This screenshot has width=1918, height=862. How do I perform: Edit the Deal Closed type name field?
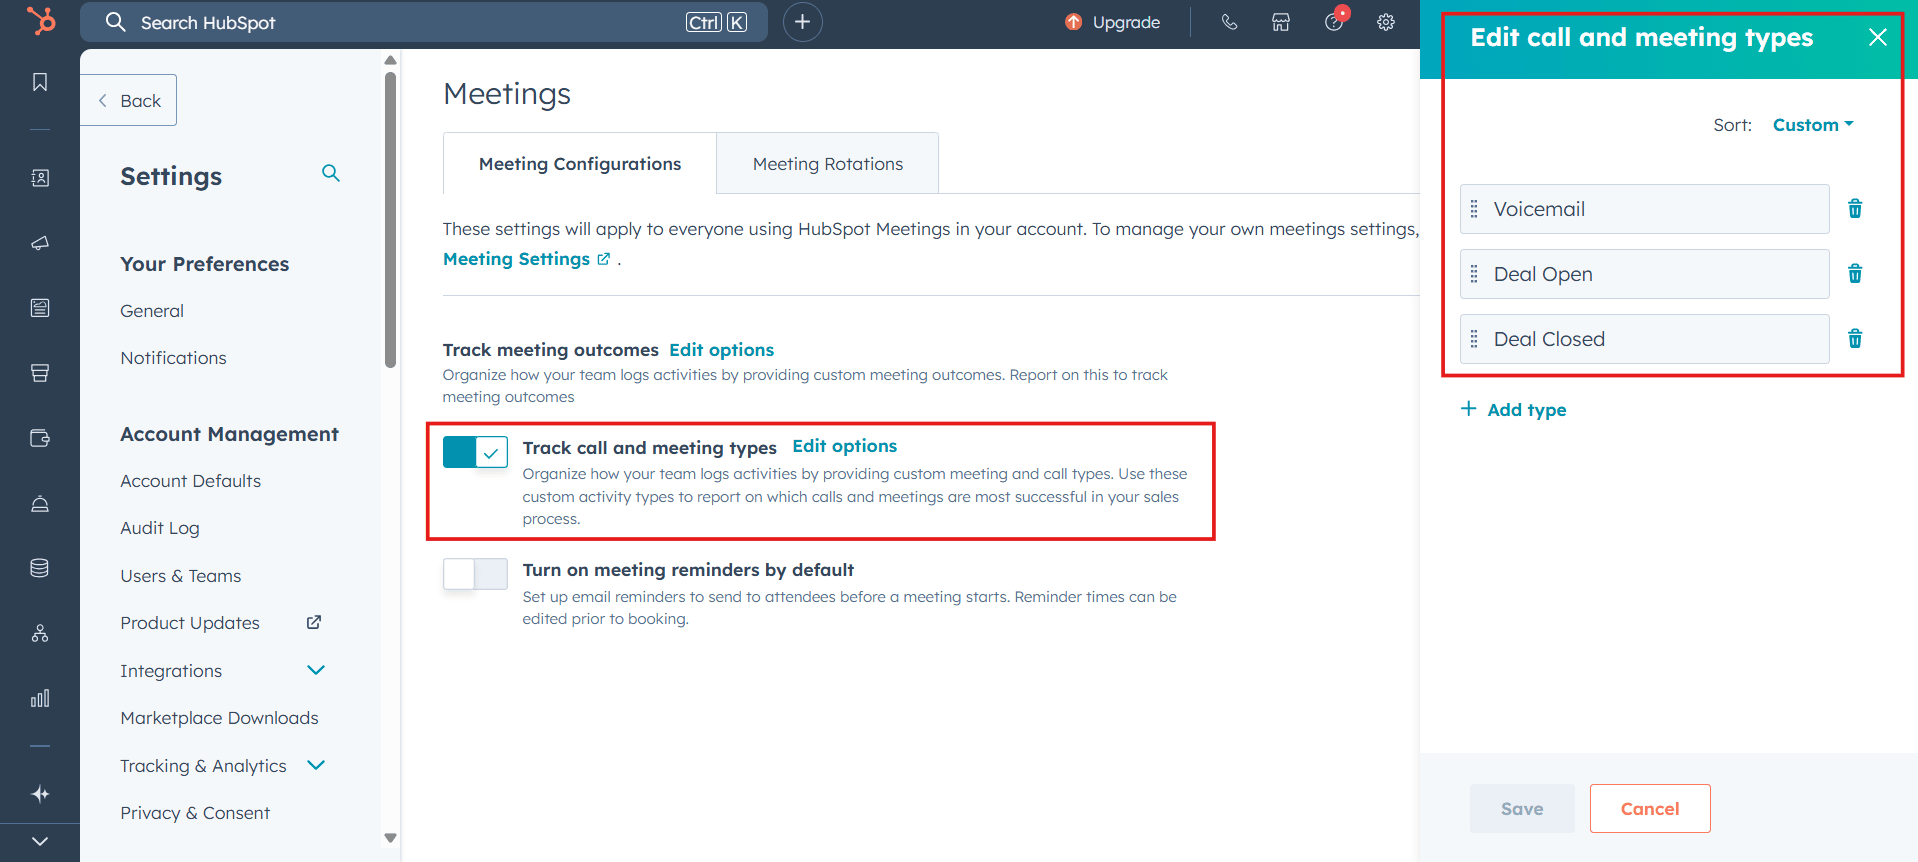[1645, 339]
